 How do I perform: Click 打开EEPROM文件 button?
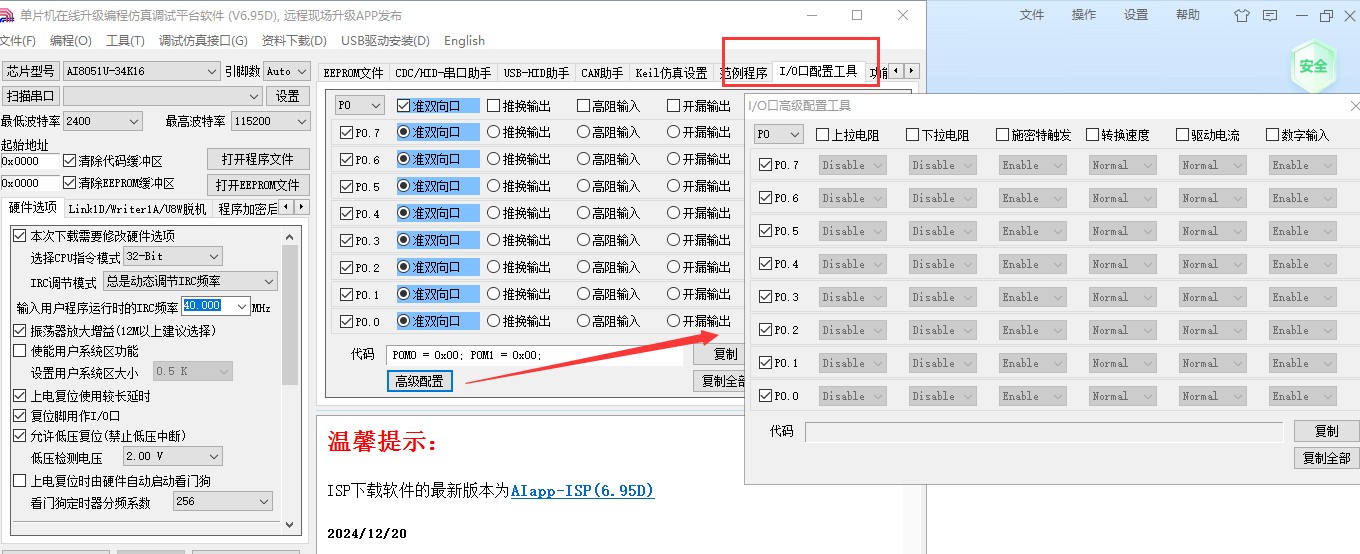point(258,185)
